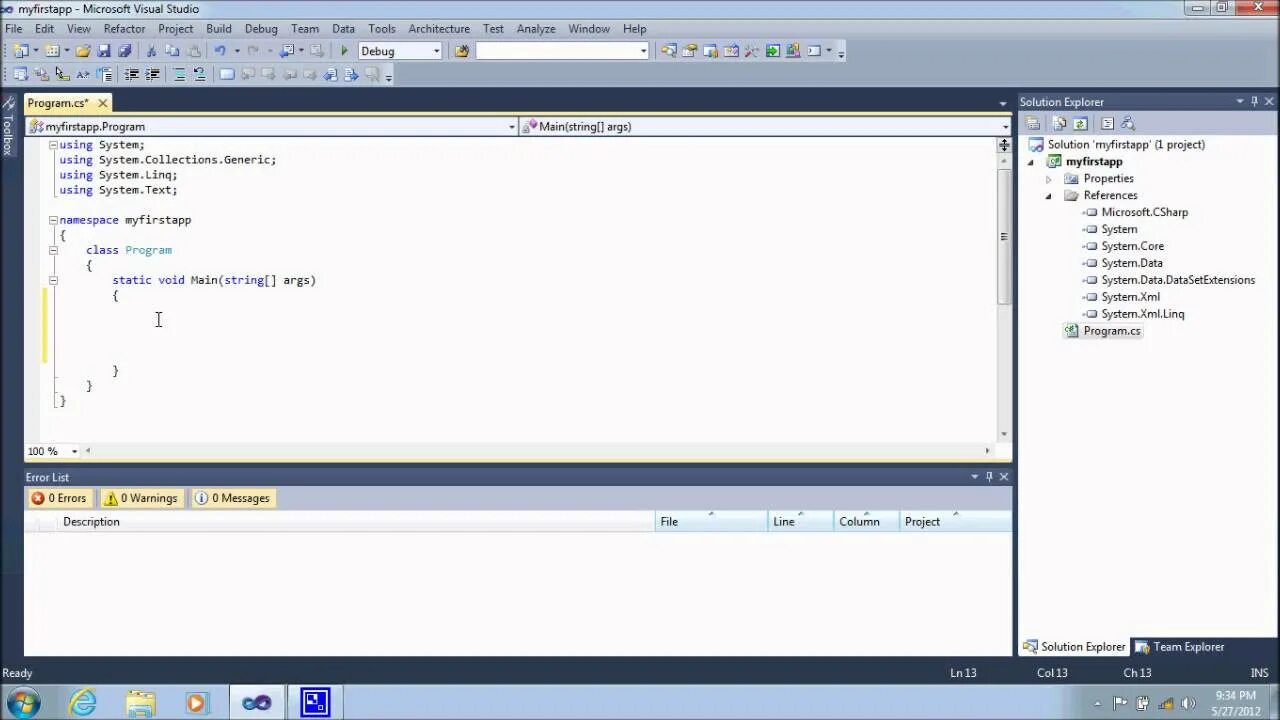Open the Analyze menu
This screenshot has height=720, width=1280.
[535, 29]
